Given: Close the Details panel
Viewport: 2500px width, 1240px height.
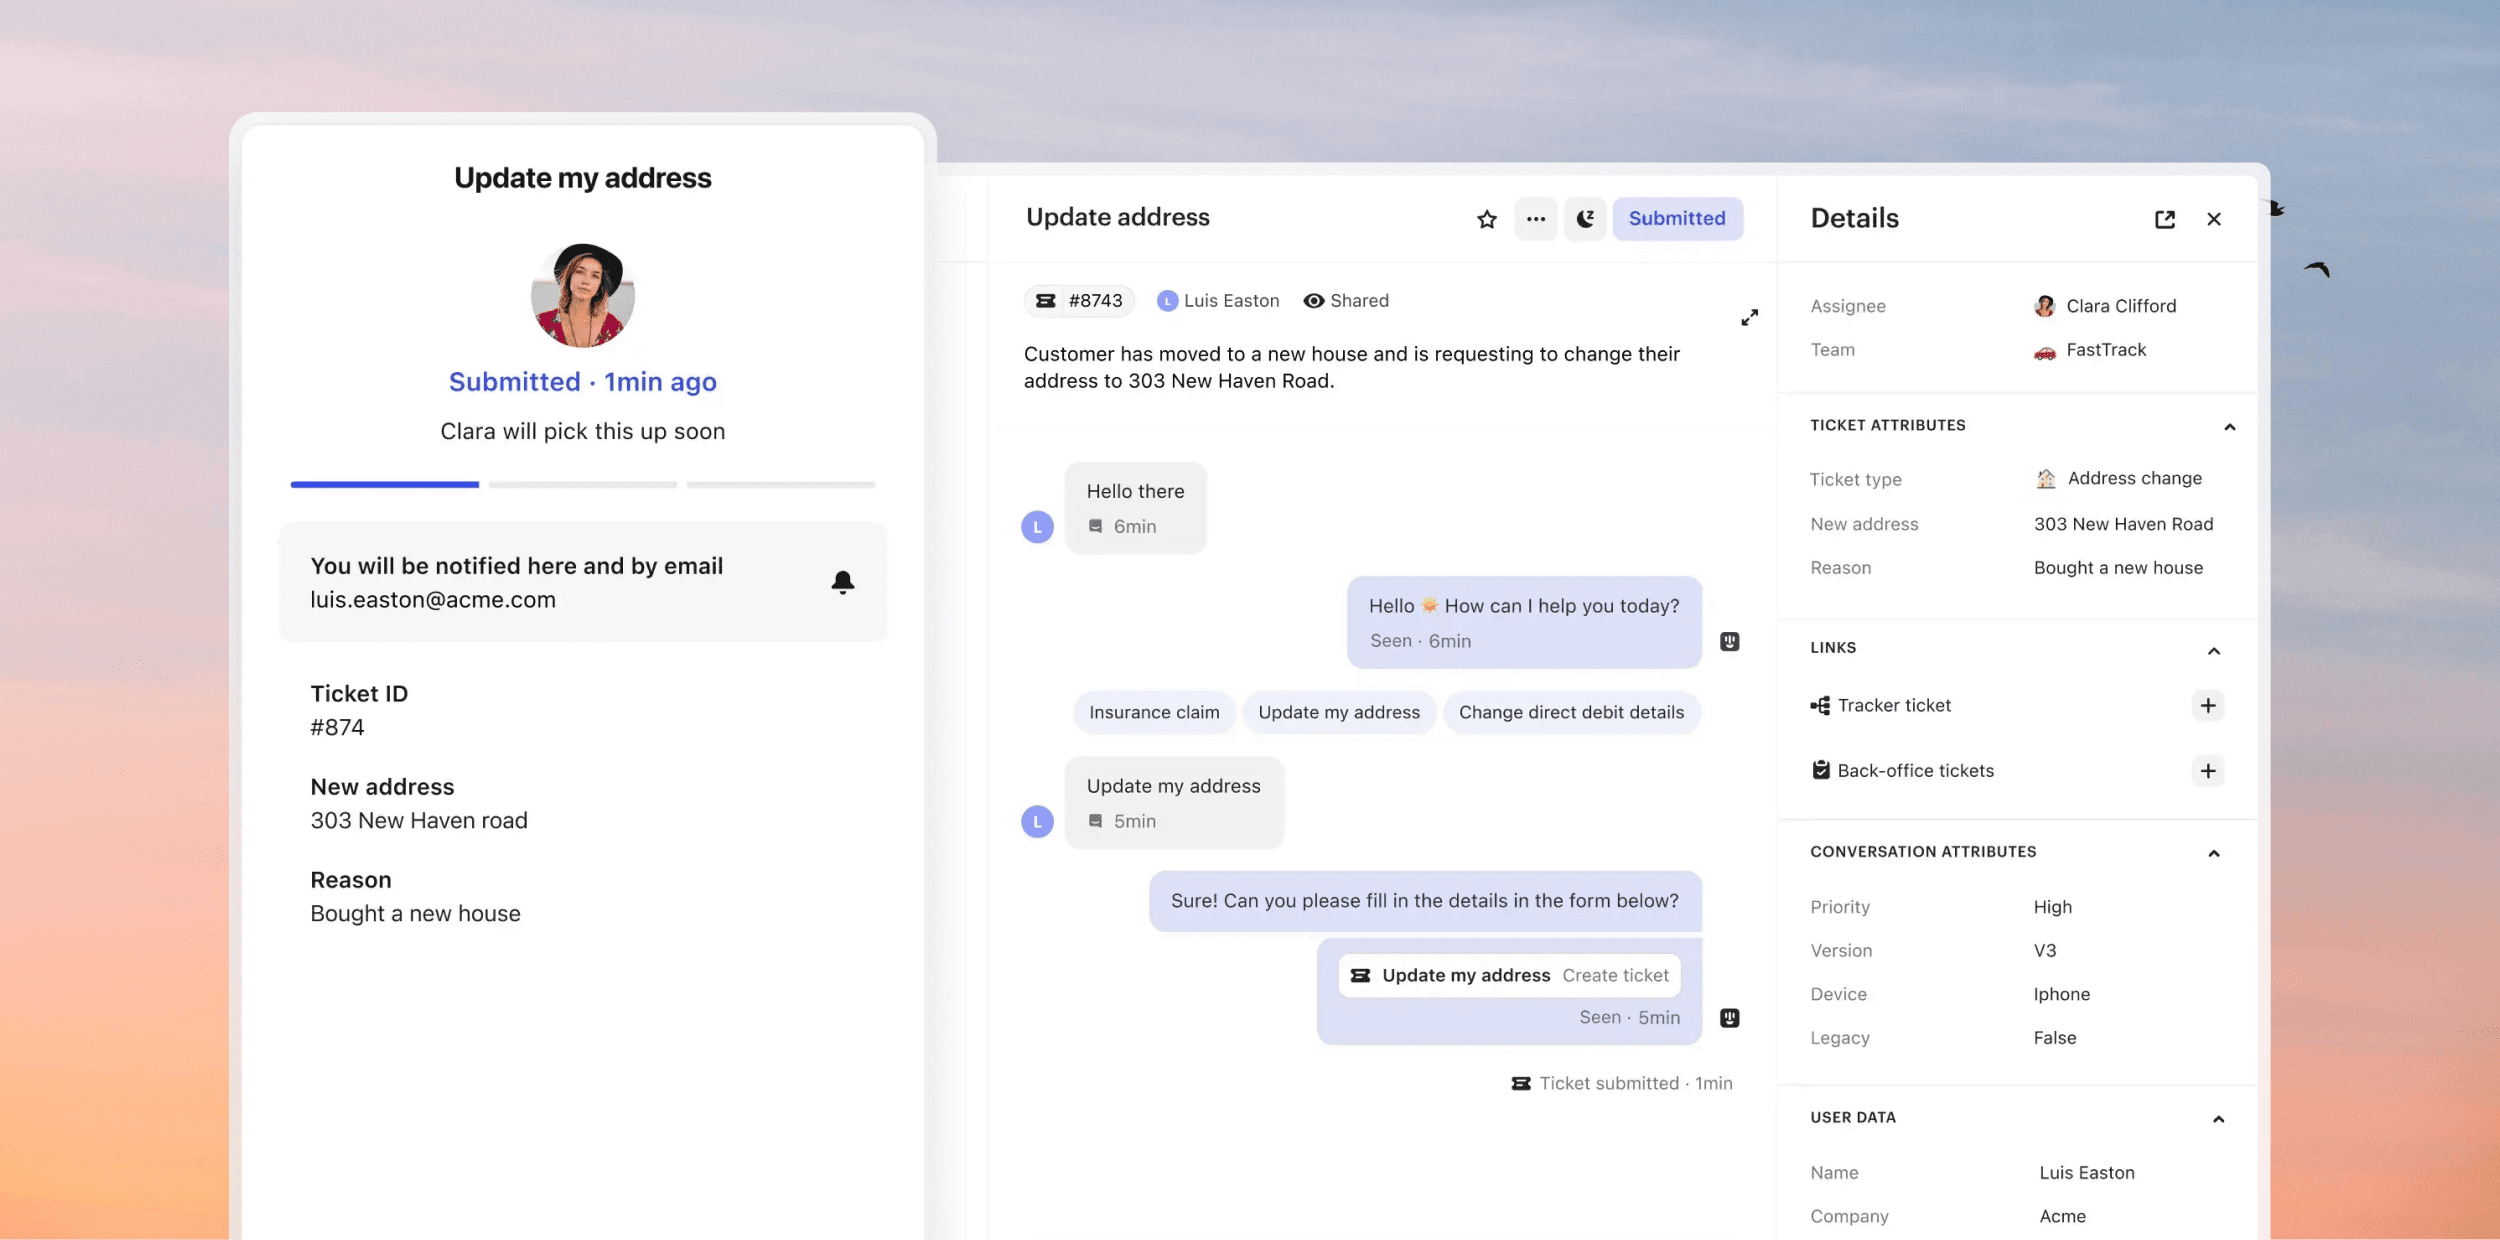Looking at the screenshot, I should point(2214,219).
